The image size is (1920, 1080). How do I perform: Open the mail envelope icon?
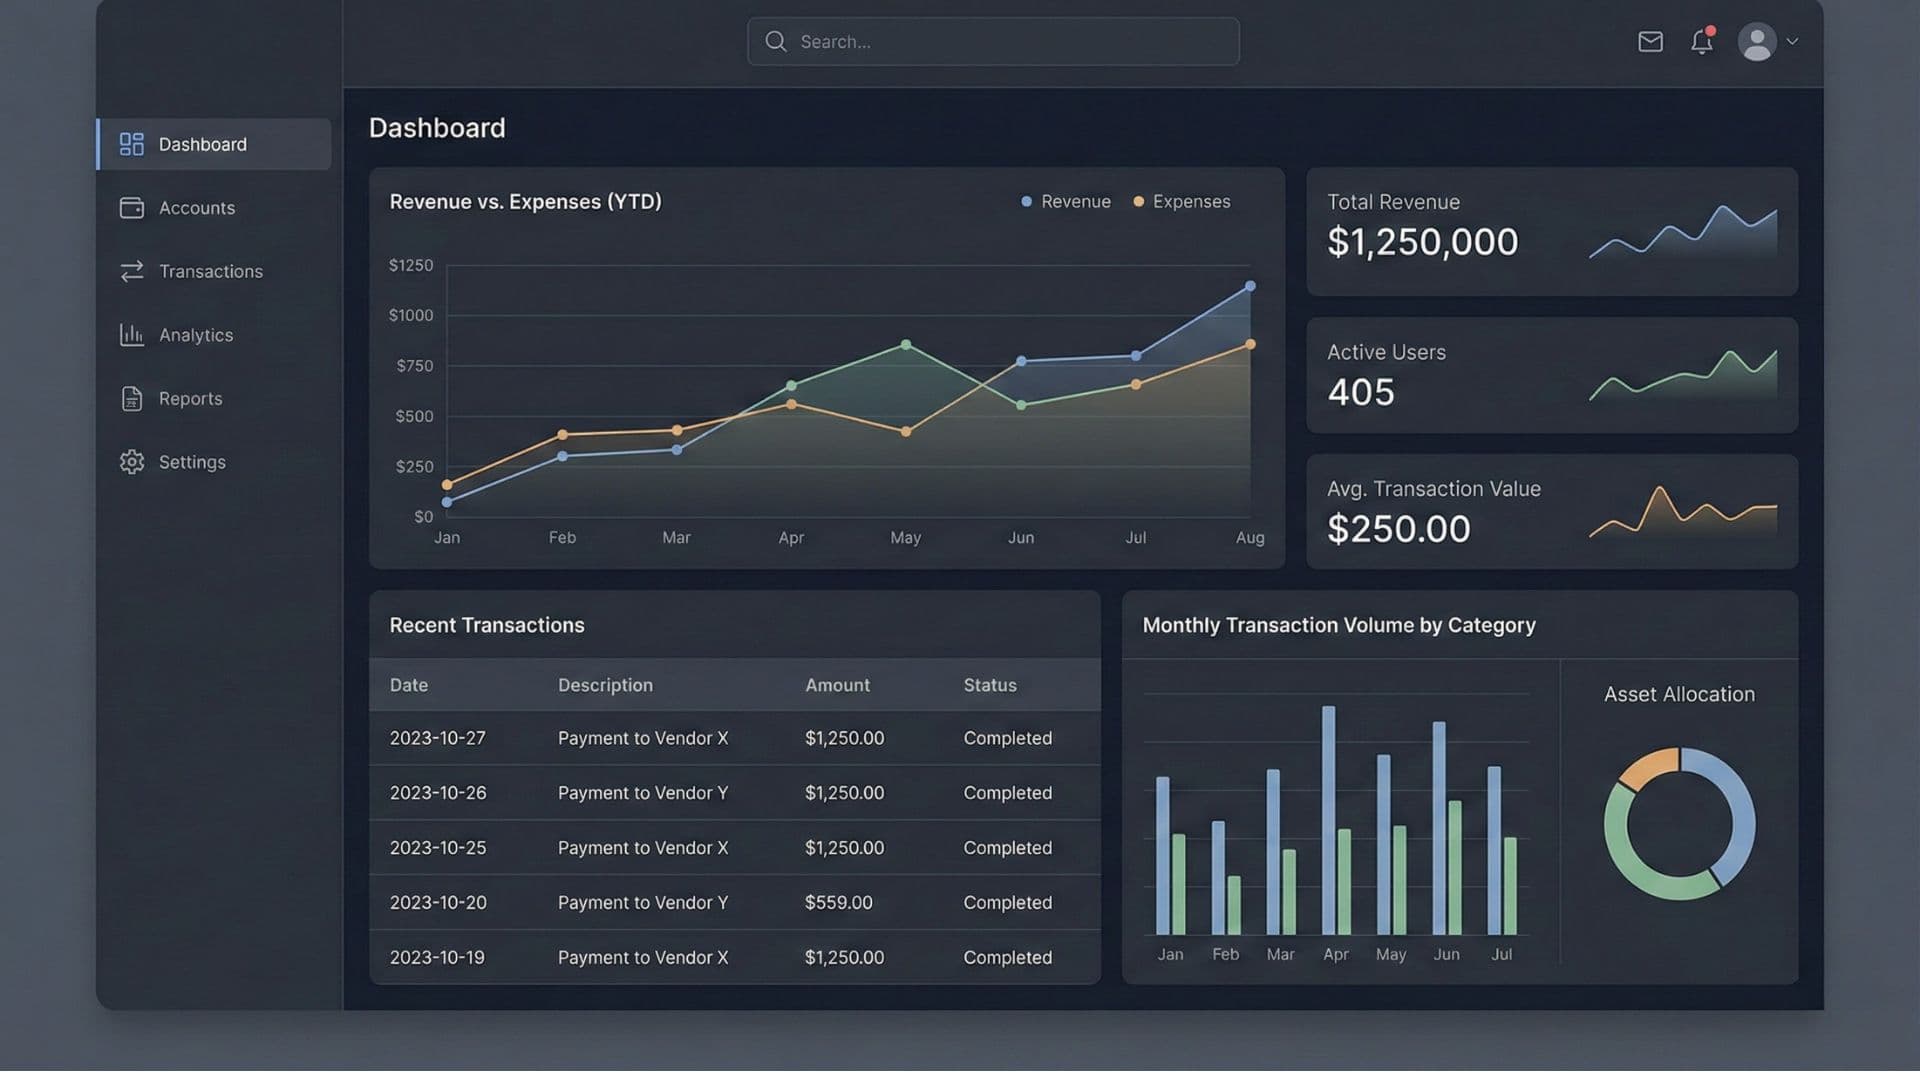(x=1650, y=41)
